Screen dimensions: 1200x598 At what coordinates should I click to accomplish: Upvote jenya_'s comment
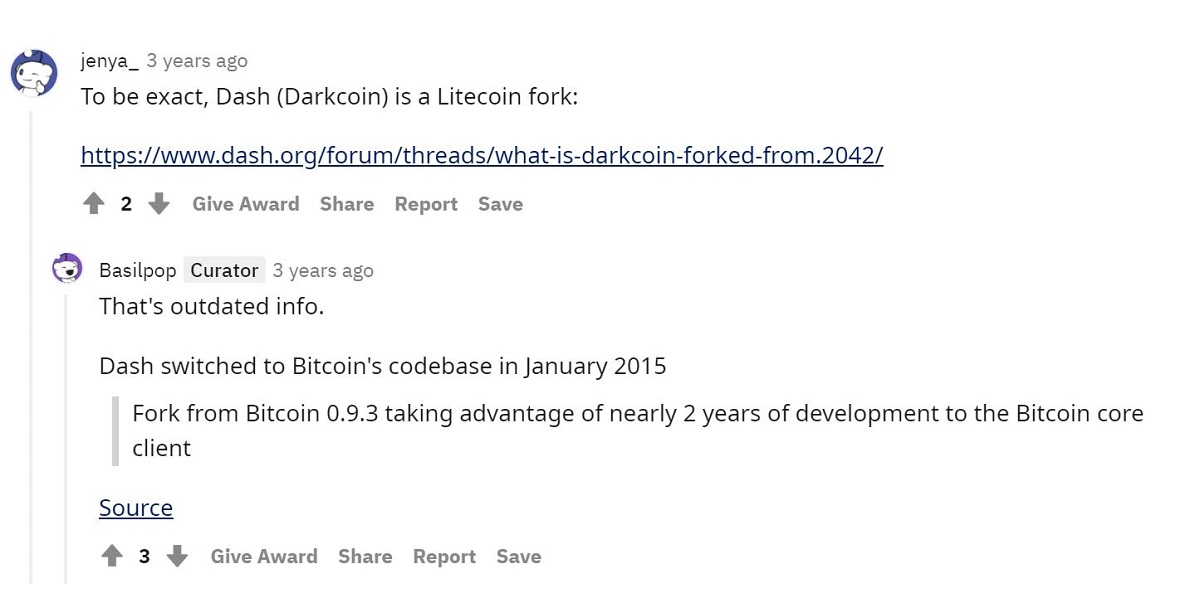(94, 204)
